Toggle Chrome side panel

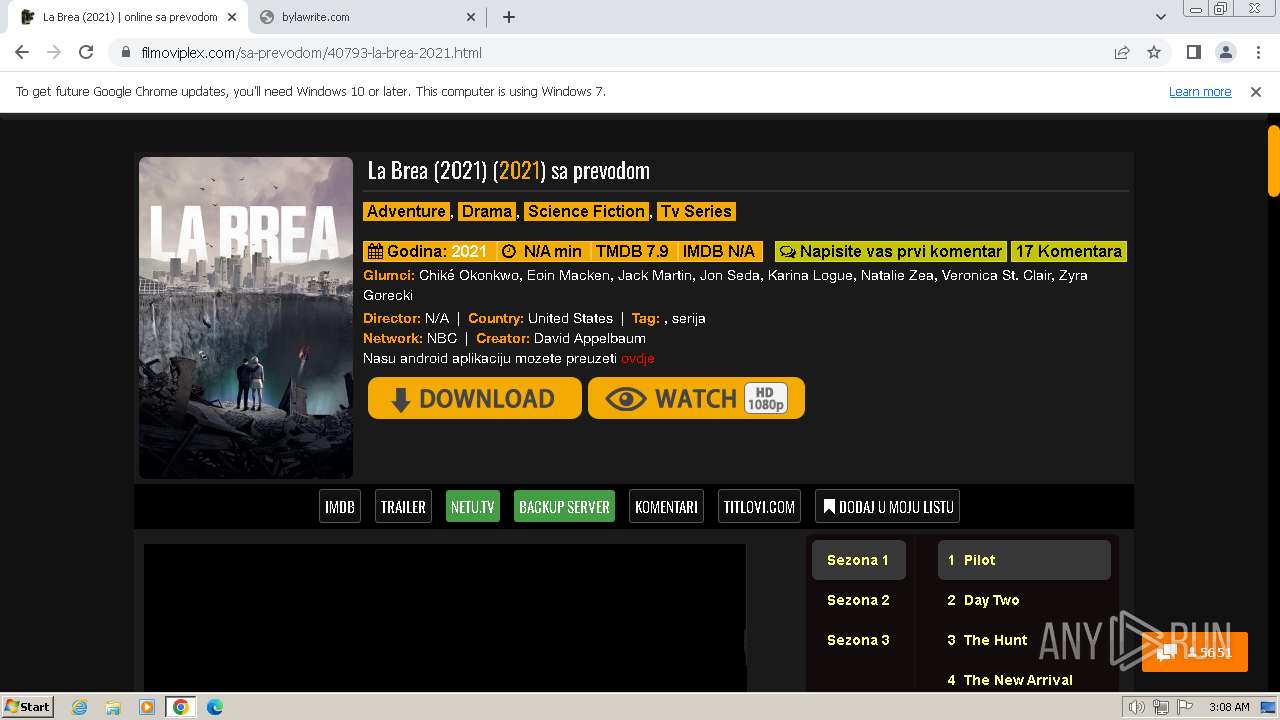coord(1193,52)
